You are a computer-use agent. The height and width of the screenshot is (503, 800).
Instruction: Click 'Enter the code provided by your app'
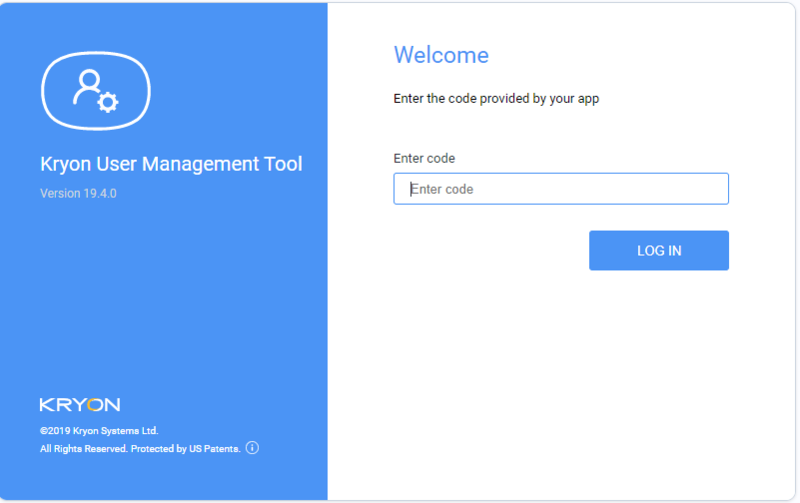[496, 98]
